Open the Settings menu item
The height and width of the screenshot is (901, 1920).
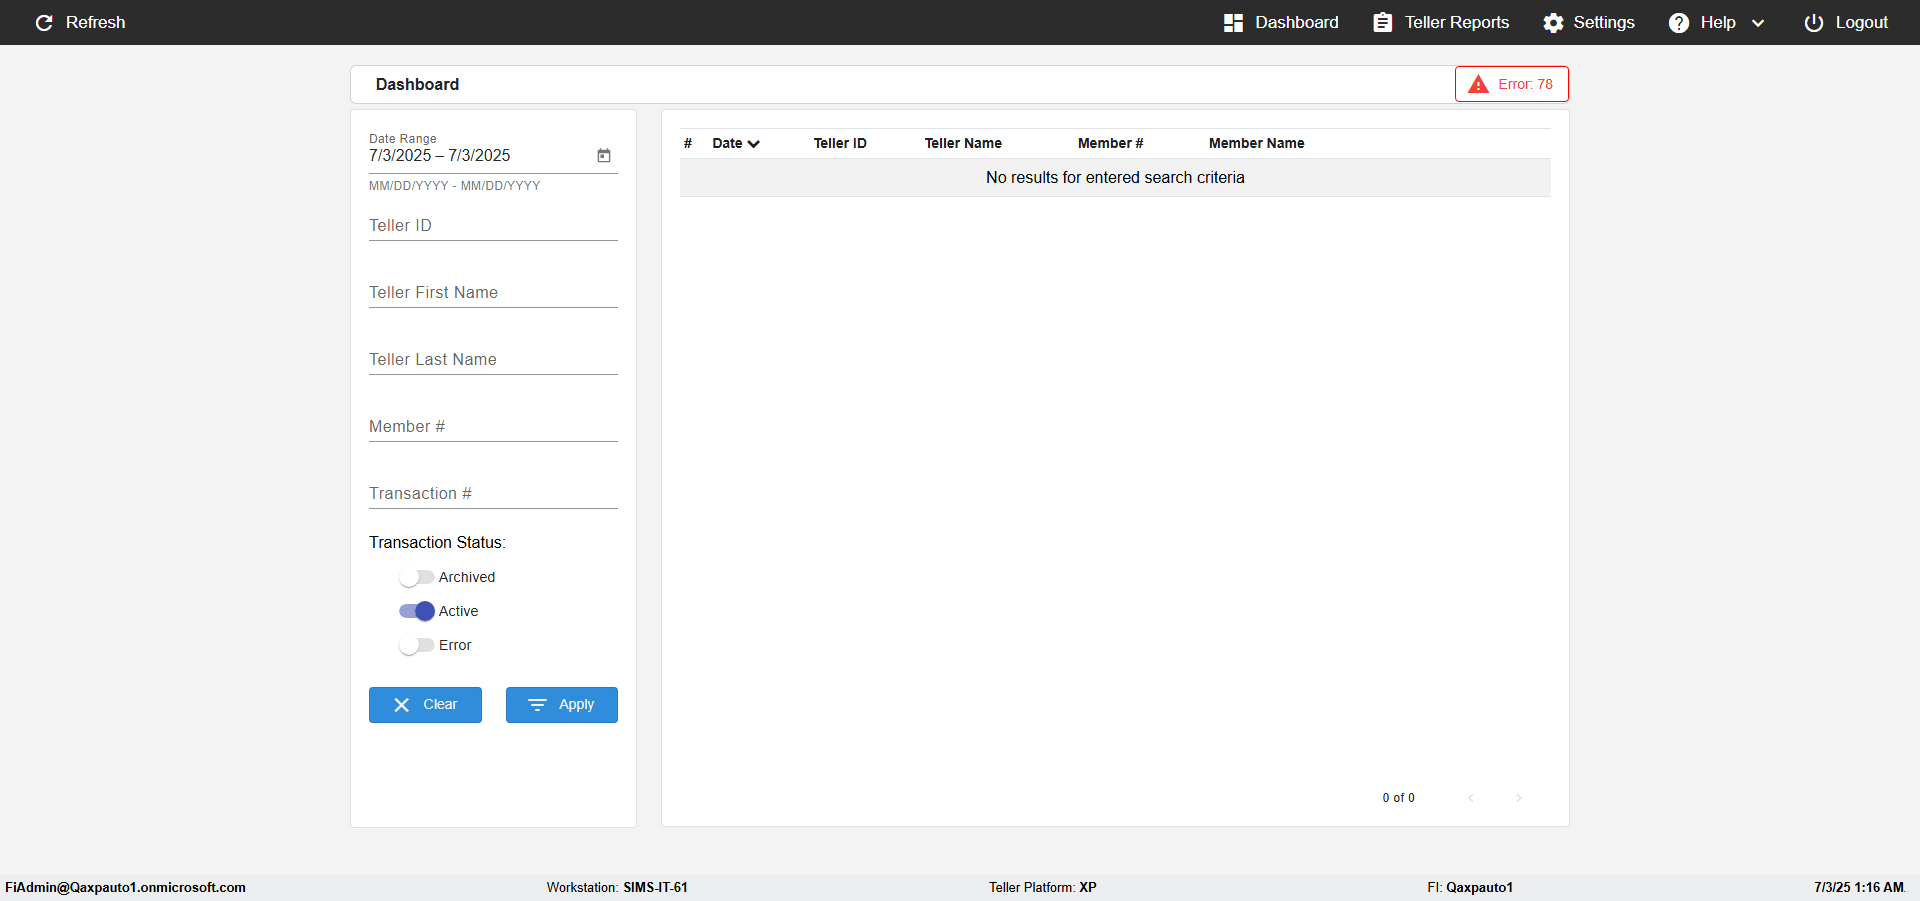[1589, 22]
